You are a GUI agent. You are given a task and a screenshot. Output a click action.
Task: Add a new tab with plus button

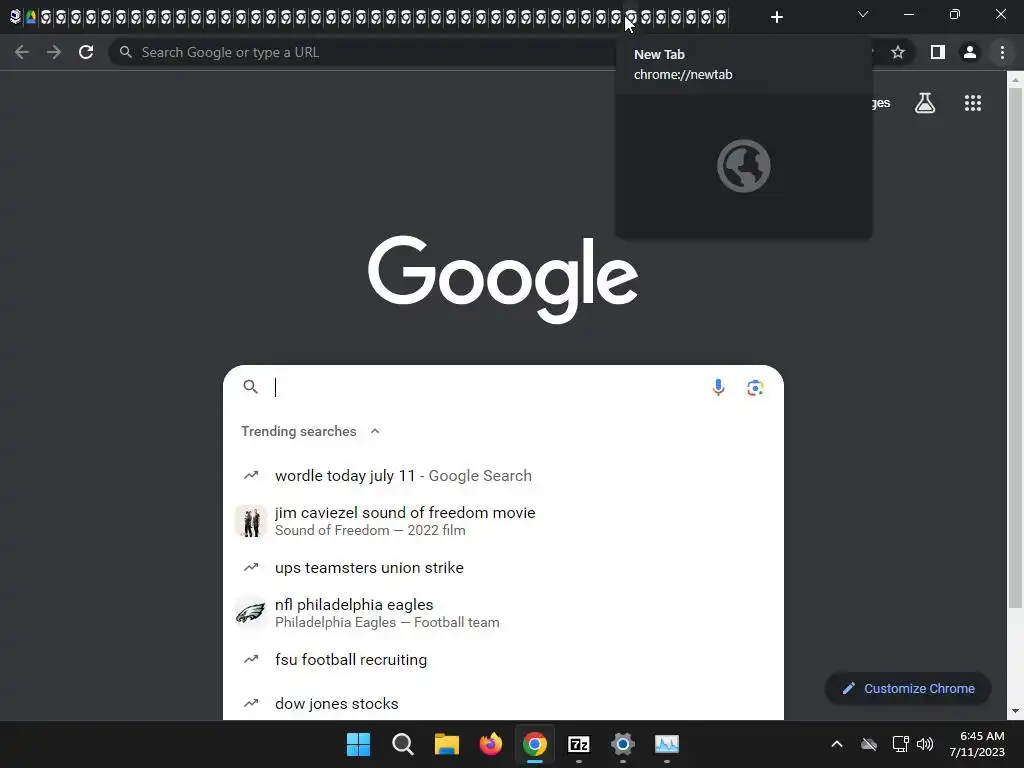pyautogui.click(x=776, y=17)
